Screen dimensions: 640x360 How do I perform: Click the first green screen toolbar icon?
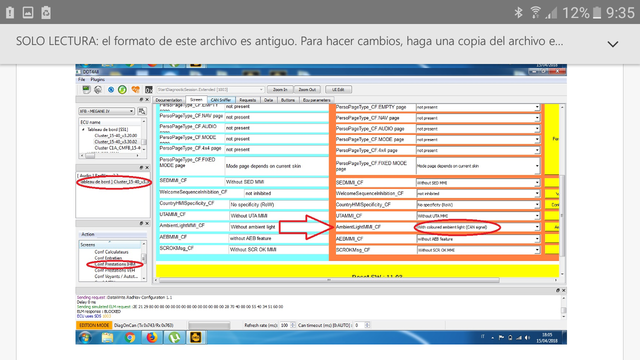click(86, 89)
